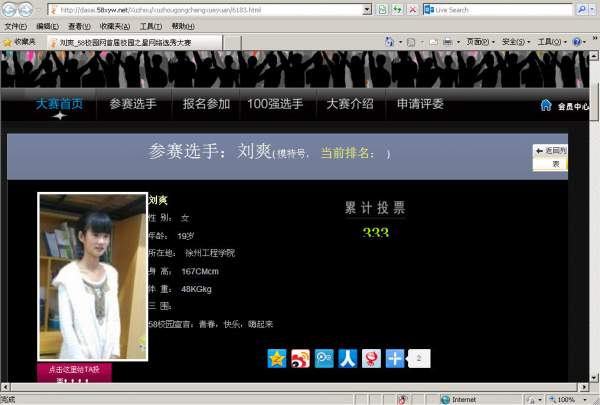Open a new blank tab
Screen dimensions: 600x405
pyautogui.click(x=232, y=43)
